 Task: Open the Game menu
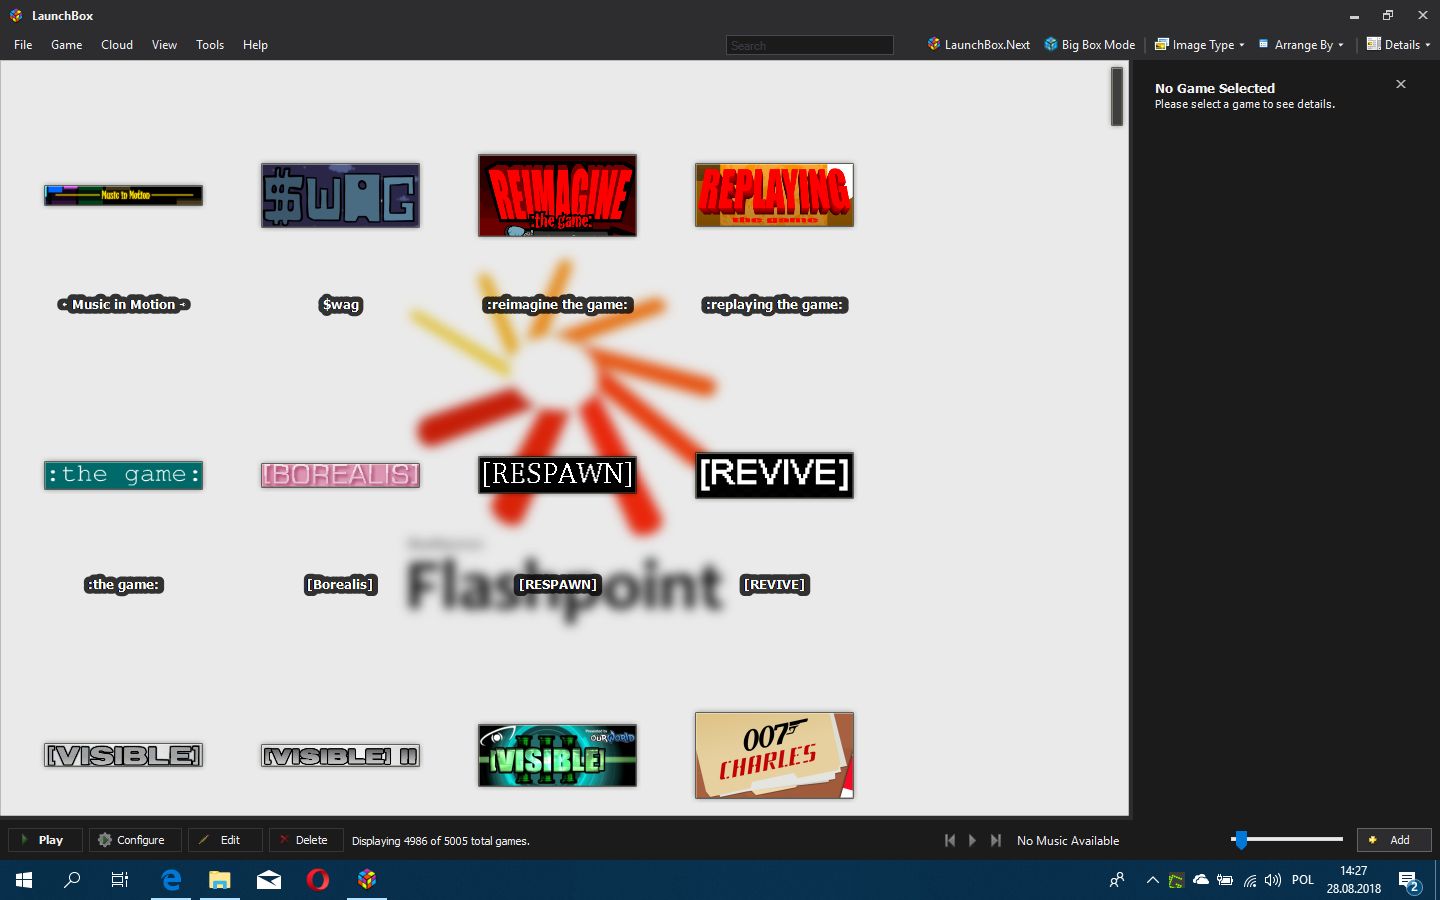tap(67, 45)
